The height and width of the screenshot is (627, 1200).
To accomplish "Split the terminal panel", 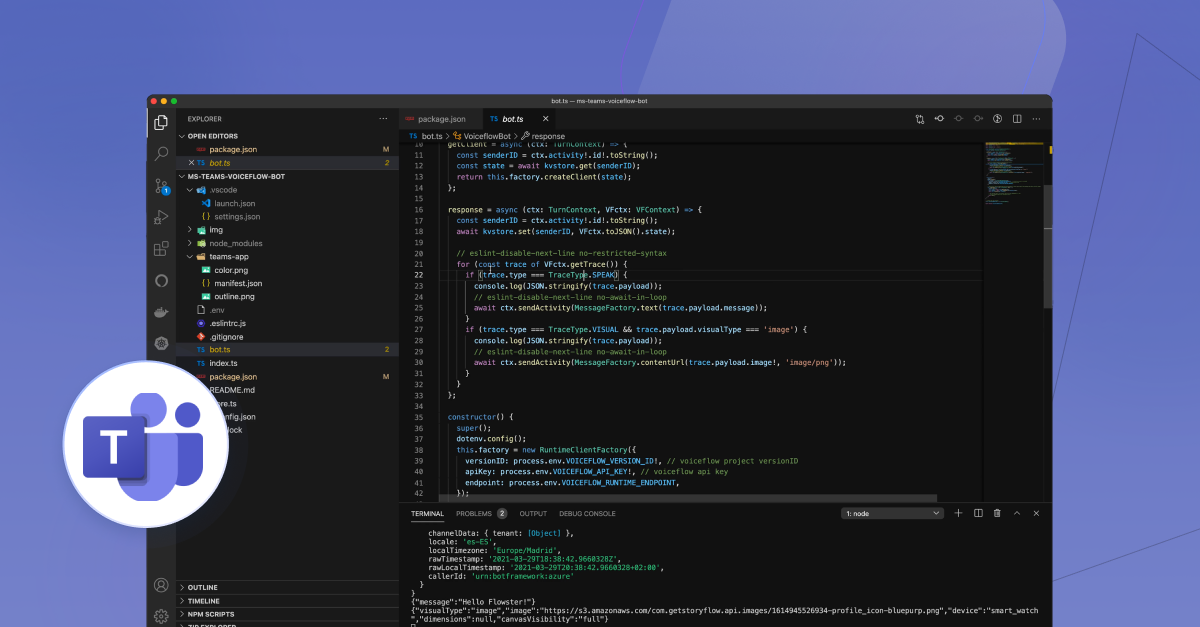I will click(x=978, y=513).
